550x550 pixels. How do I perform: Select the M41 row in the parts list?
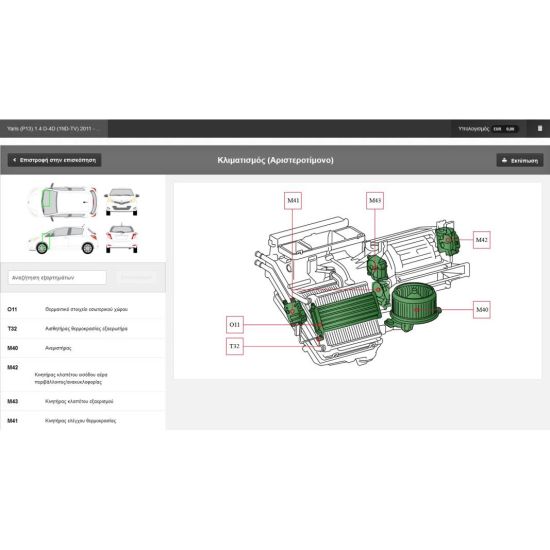pyautogui.click(x=83, y=421)
